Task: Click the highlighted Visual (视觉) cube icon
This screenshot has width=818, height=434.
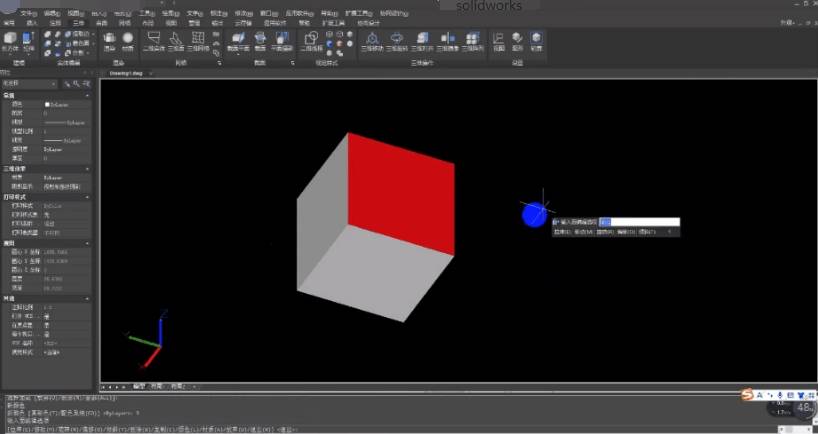Action: point(536,41)
